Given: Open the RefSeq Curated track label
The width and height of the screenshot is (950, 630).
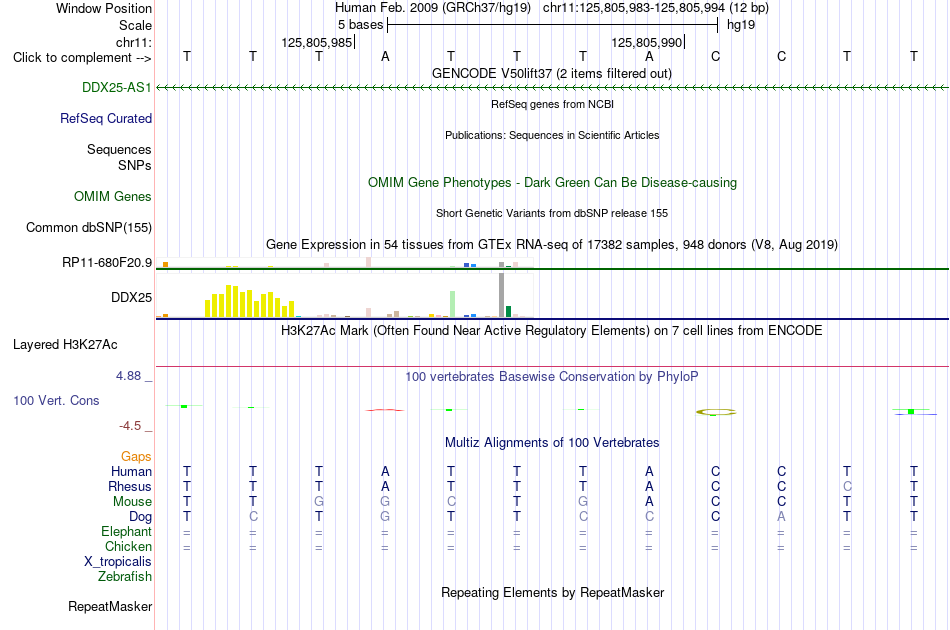Looking at the screenshot, I should click(x=105, y=119).
